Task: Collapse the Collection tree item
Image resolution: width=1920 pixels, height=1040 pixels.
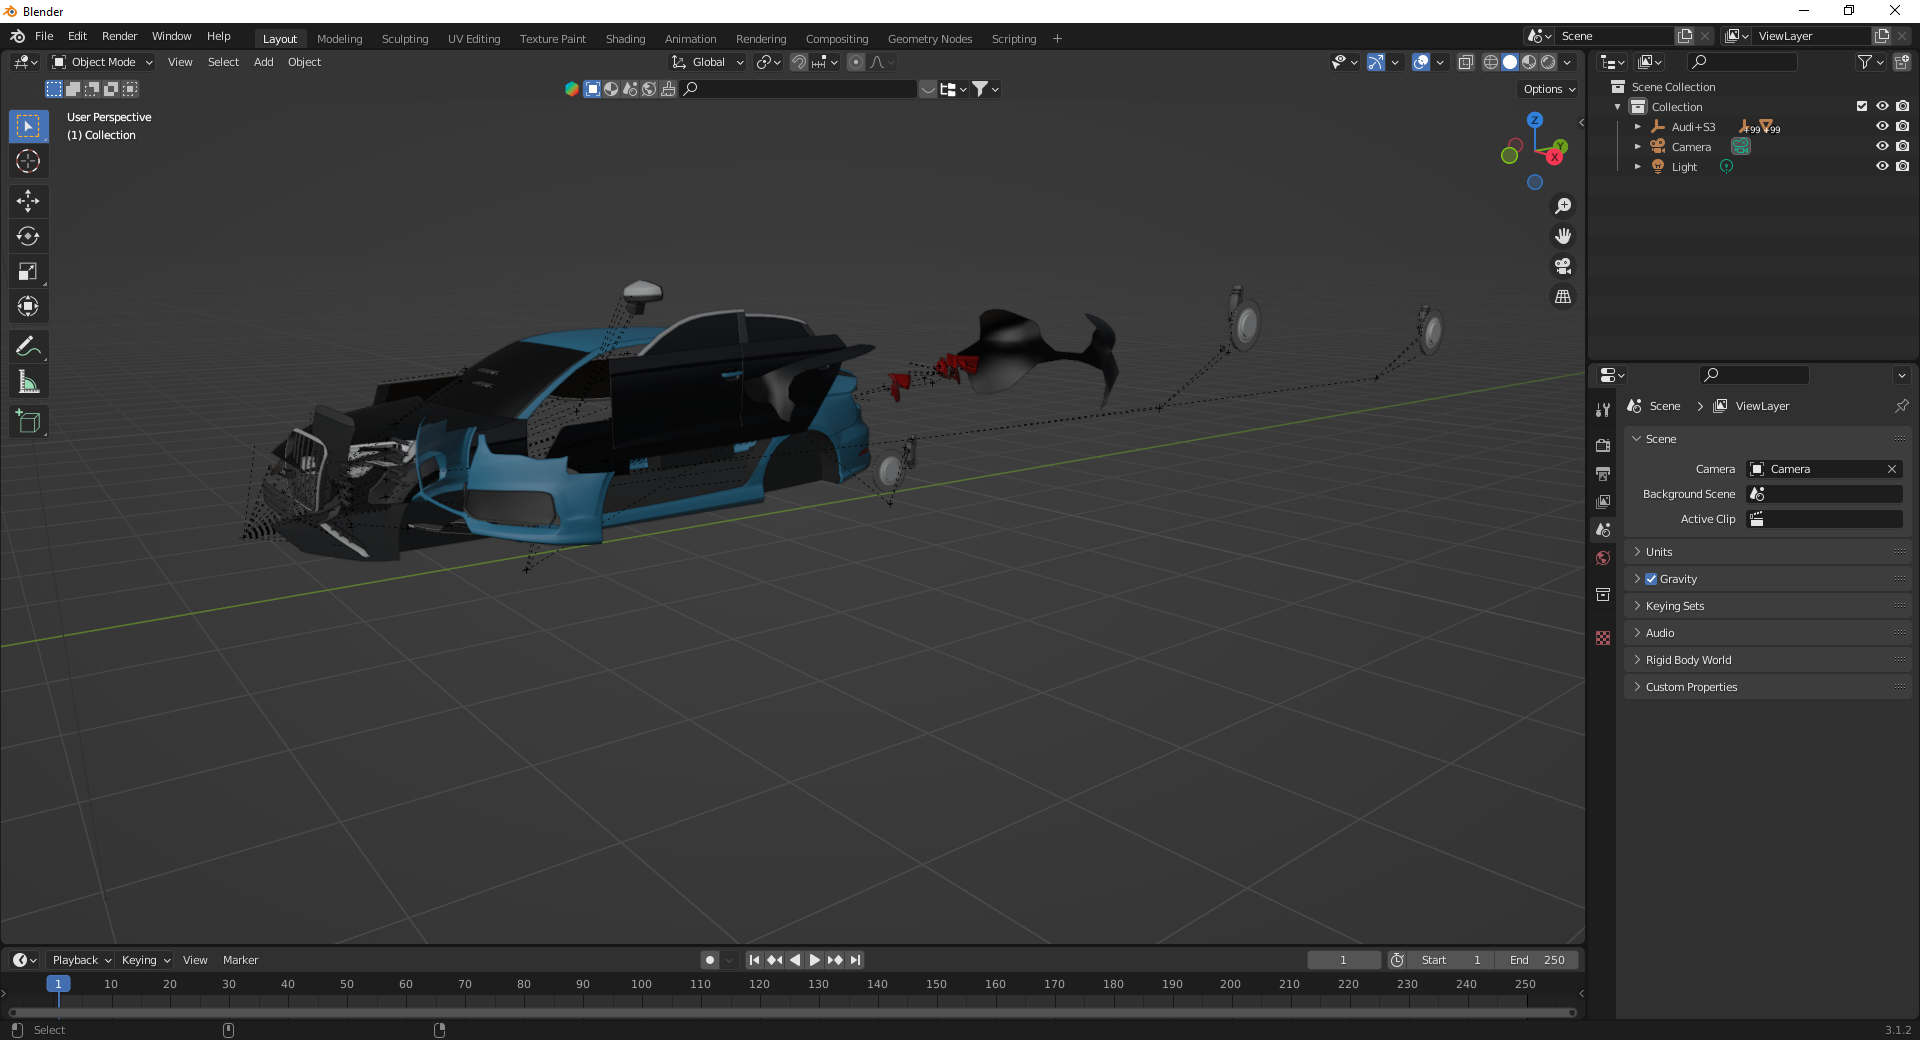Action: pos(1618,107)
